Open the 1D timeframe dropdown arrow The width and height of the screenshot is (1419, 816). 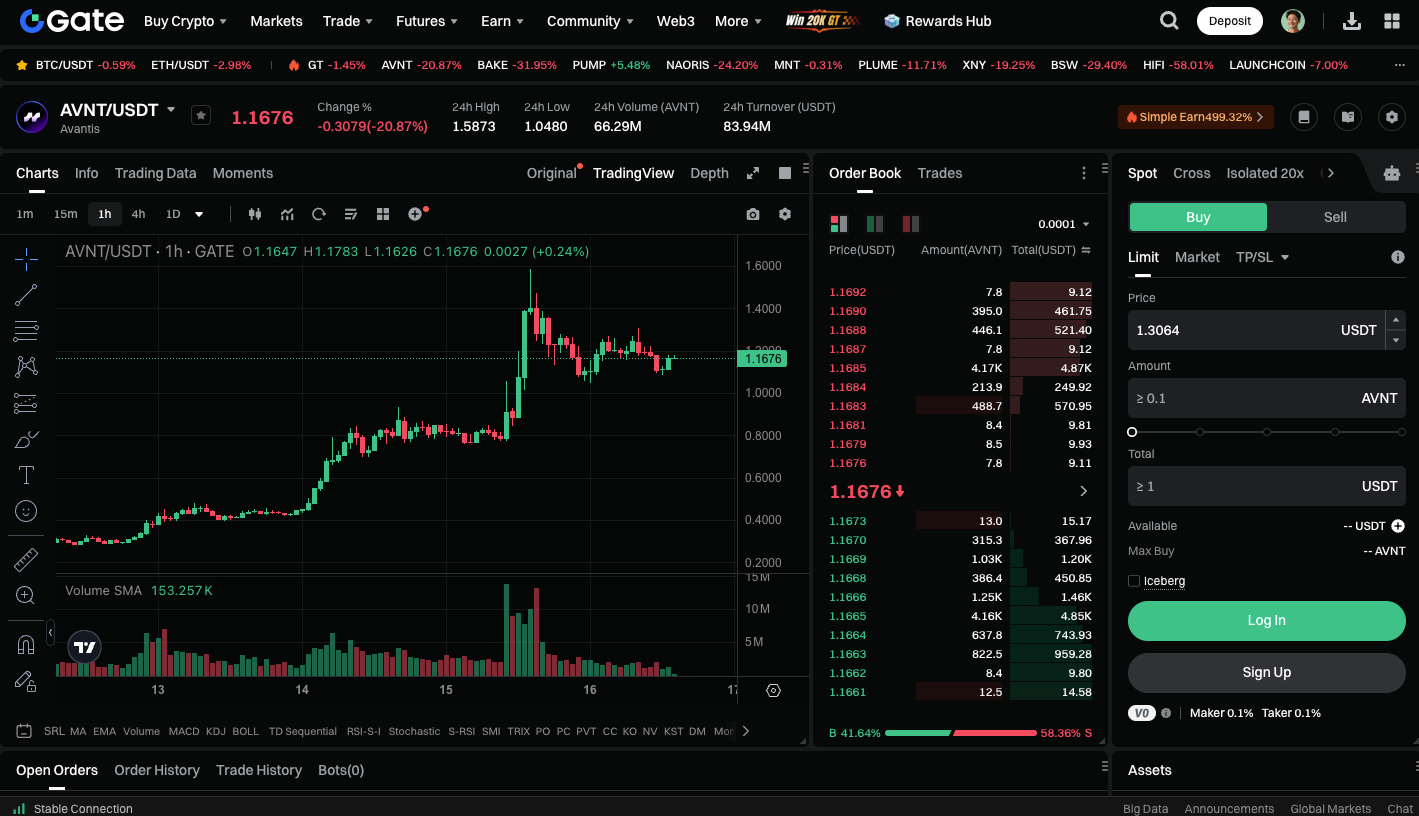point(196,214)
